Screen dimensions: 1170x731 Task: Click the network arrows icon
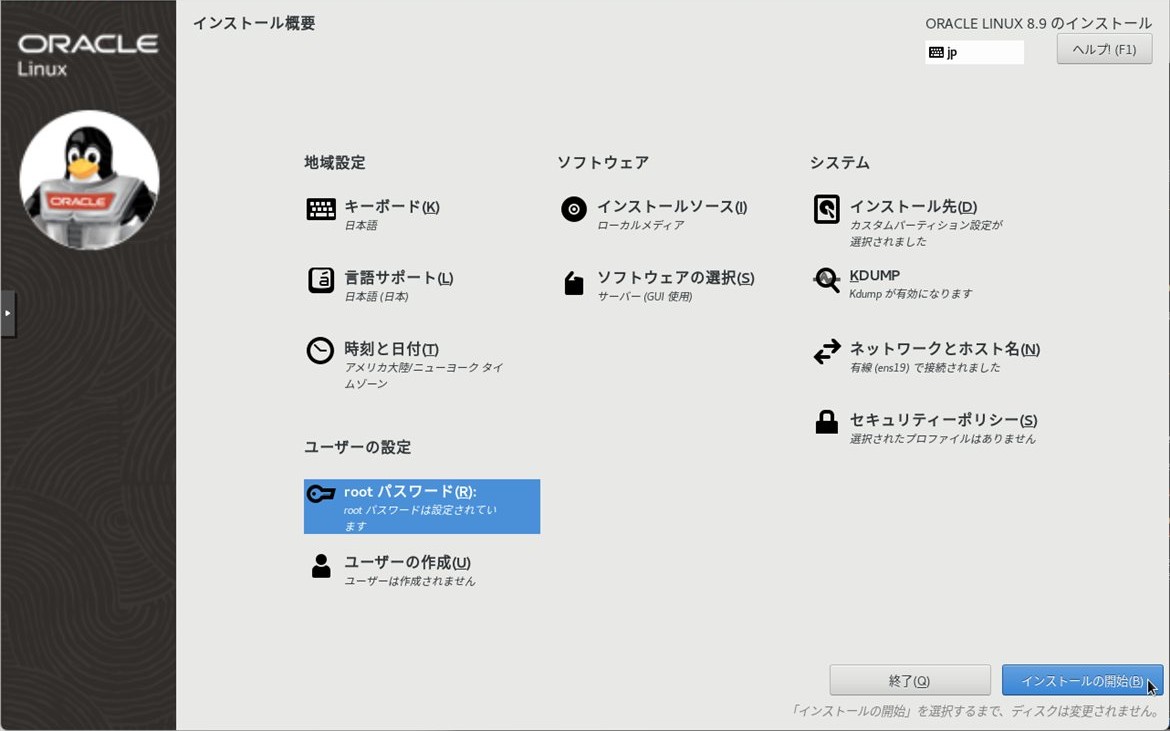pos(826,351)
